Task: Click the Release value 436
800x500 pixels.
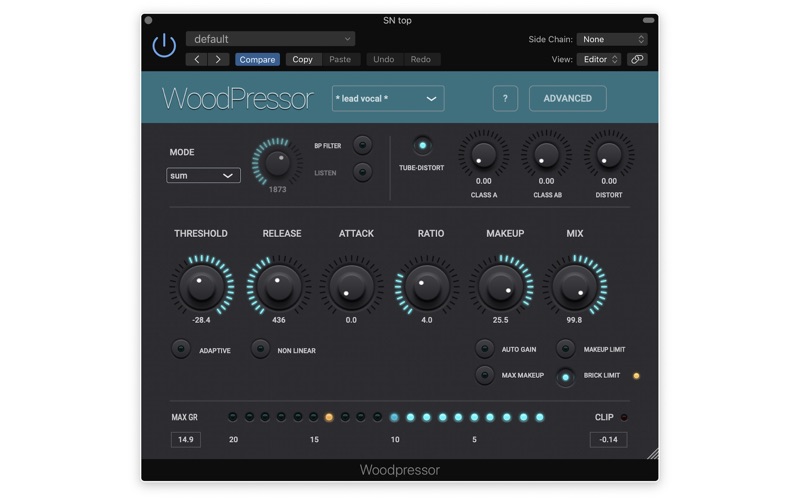Action: [x=279, y=320]
